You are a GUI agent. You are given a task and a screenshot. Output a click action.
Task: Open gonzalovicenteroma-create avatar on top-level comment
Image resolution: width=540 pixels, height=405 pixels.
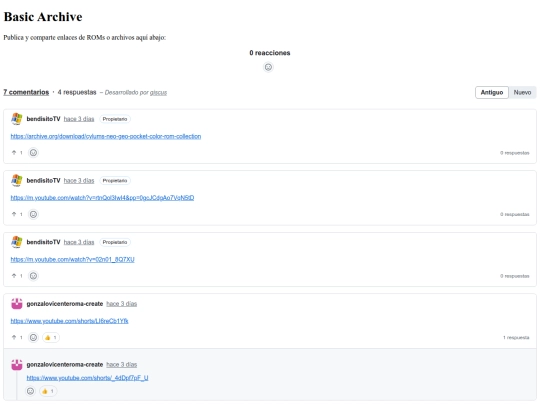click(17, 304)
